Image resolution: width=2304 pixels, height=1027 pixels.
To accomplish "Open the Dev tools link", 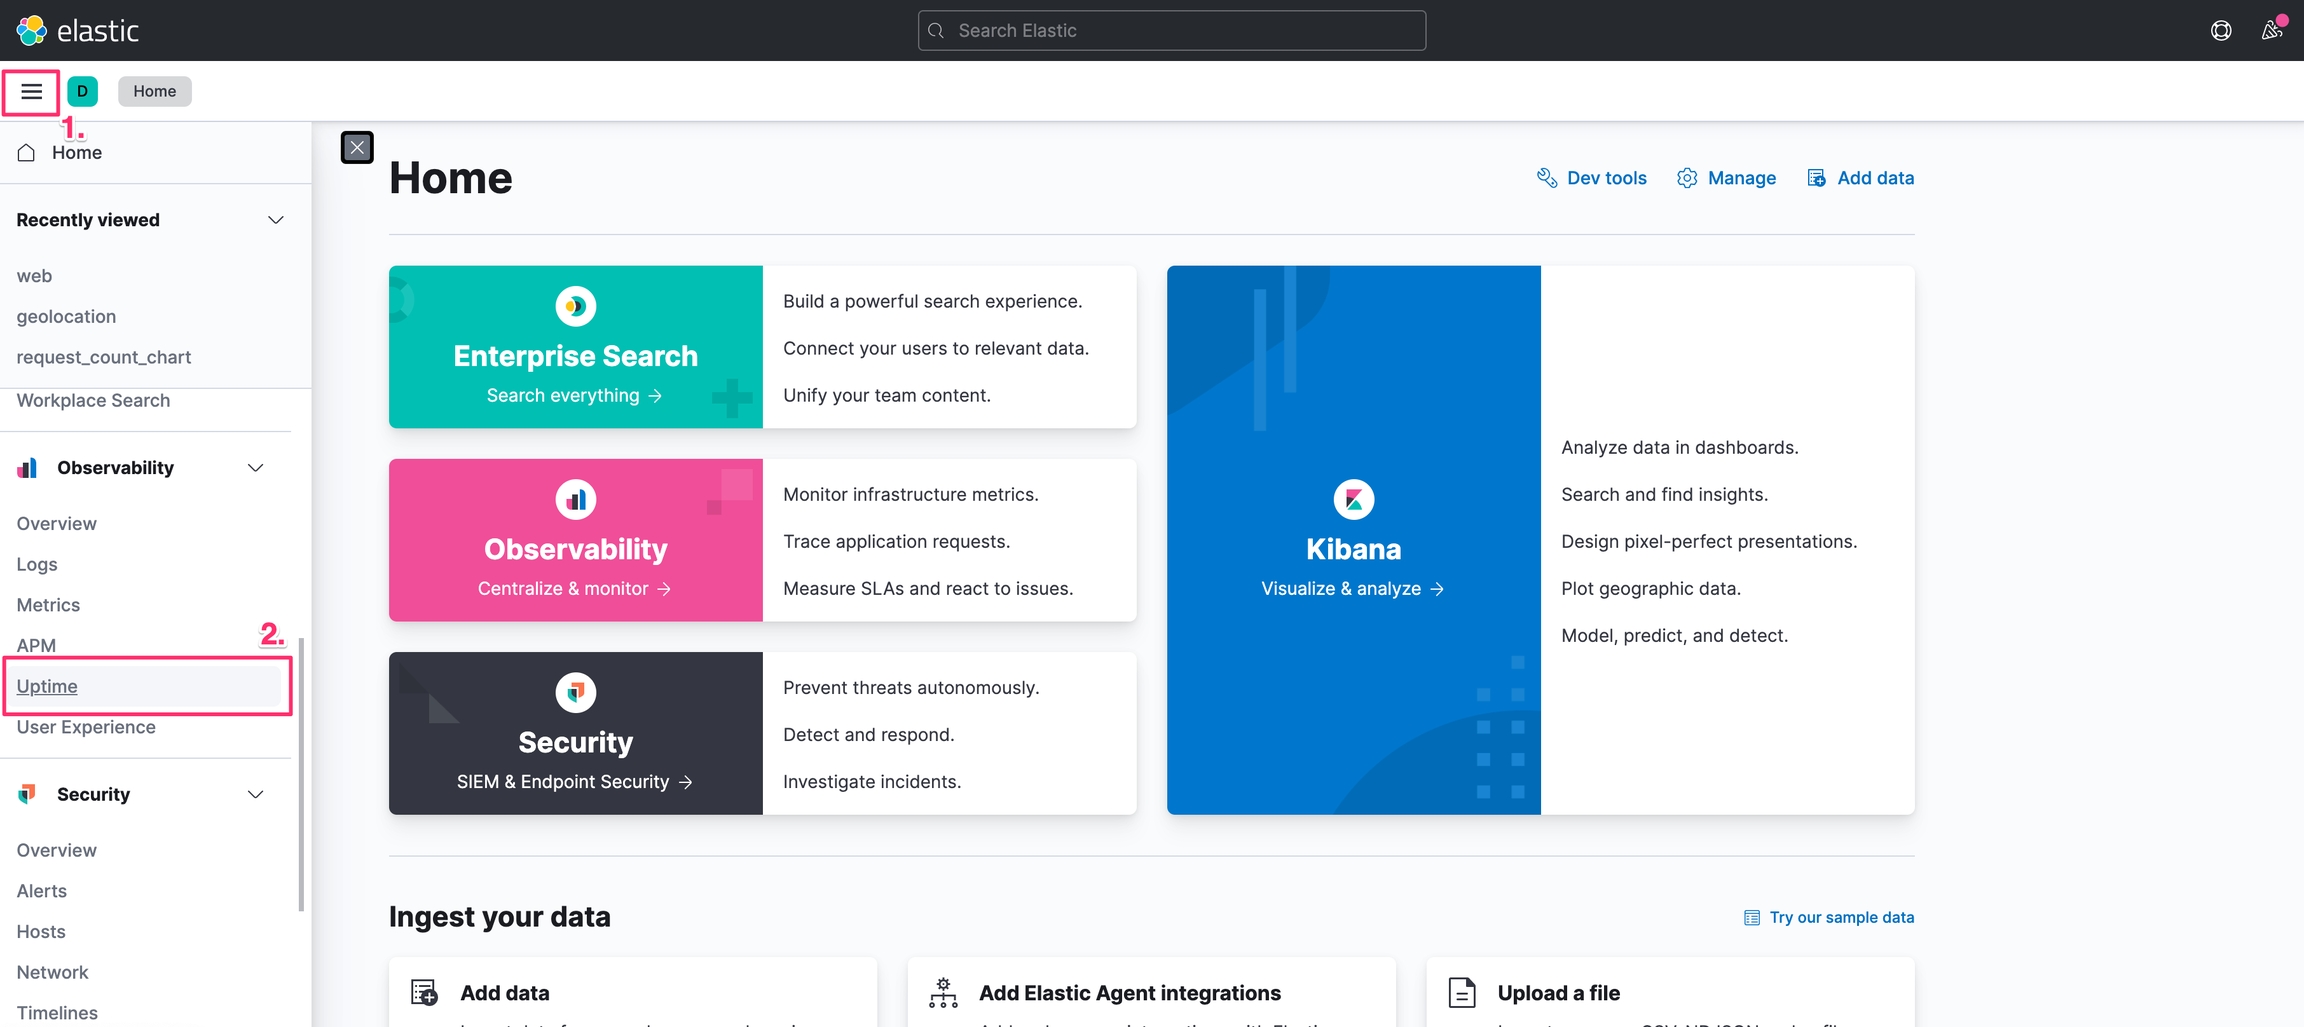I will [x=1606, y=178].
